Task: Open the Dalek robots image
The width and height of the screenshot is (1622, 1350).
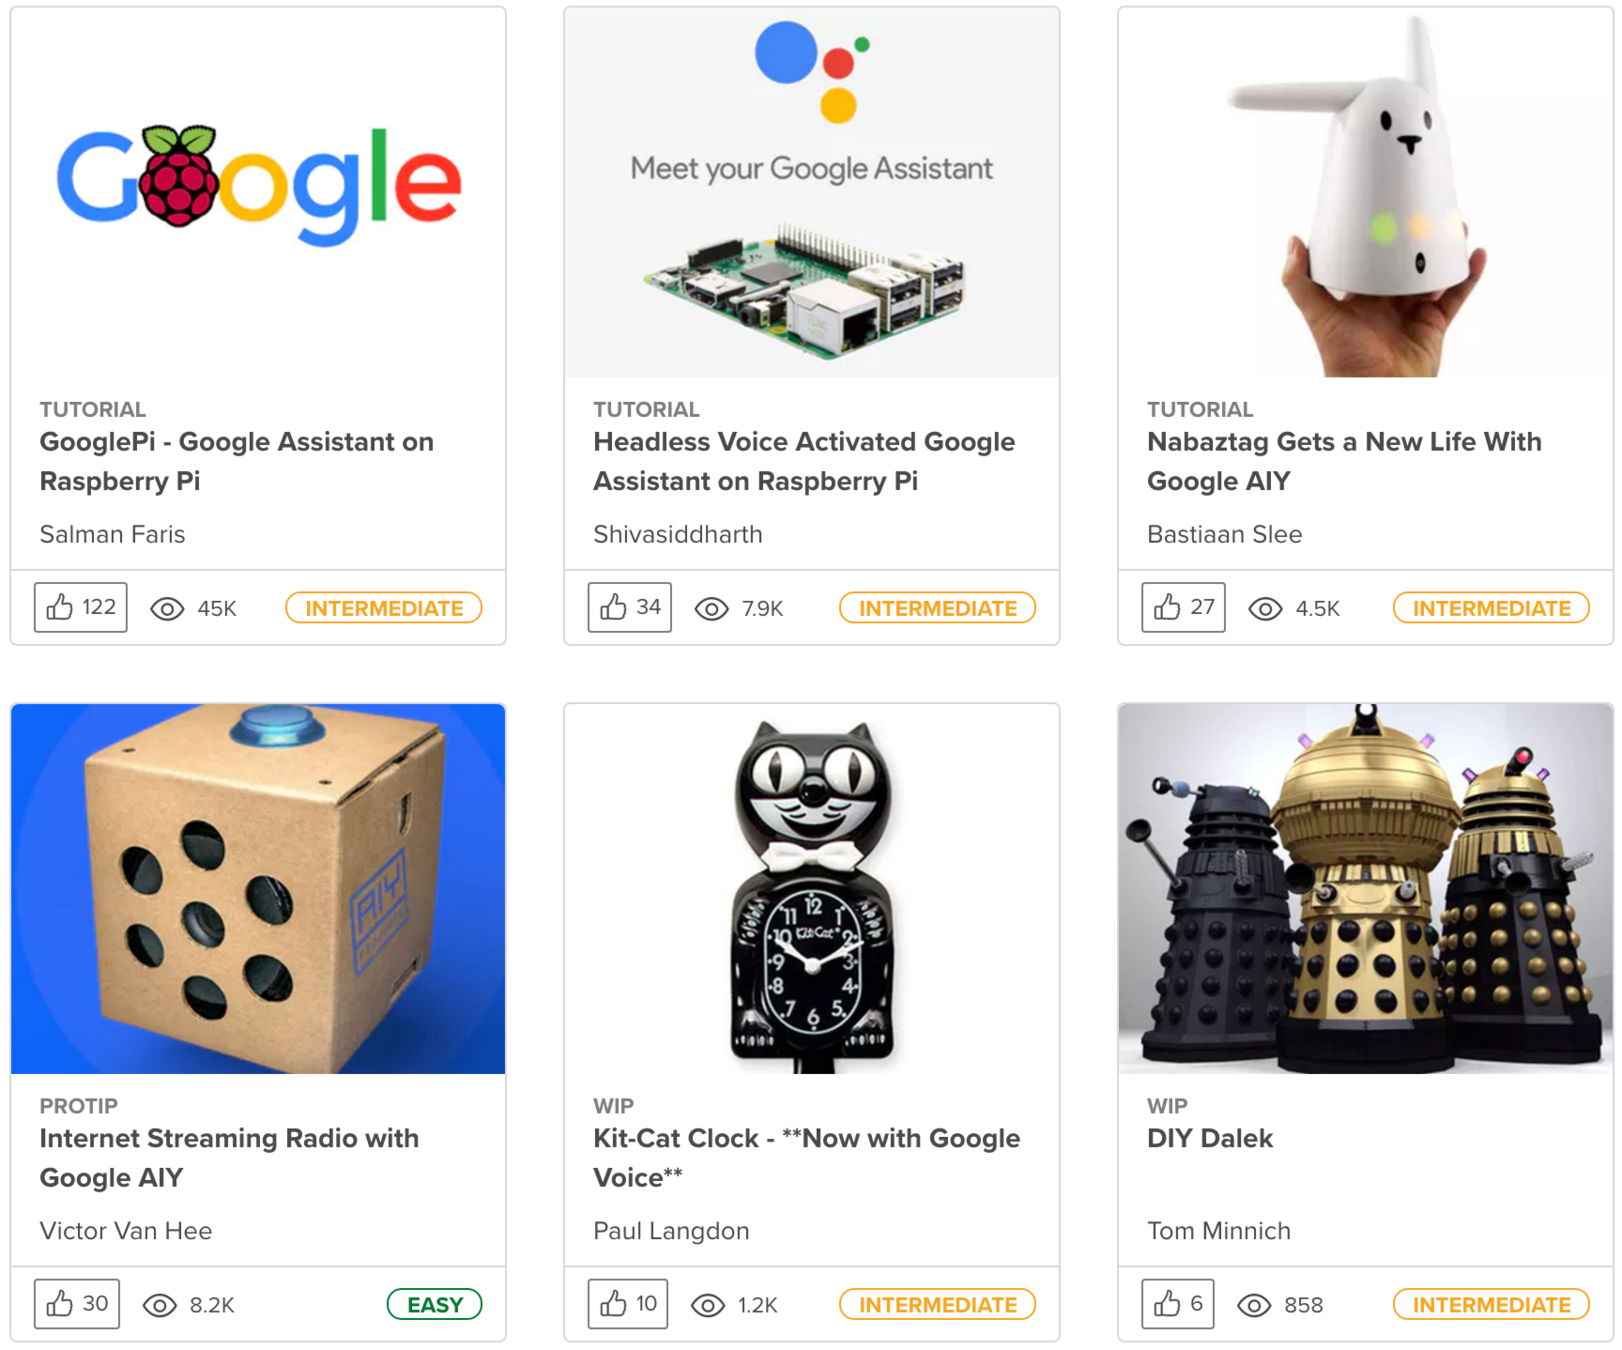Action: click(x=1366, y=888)
